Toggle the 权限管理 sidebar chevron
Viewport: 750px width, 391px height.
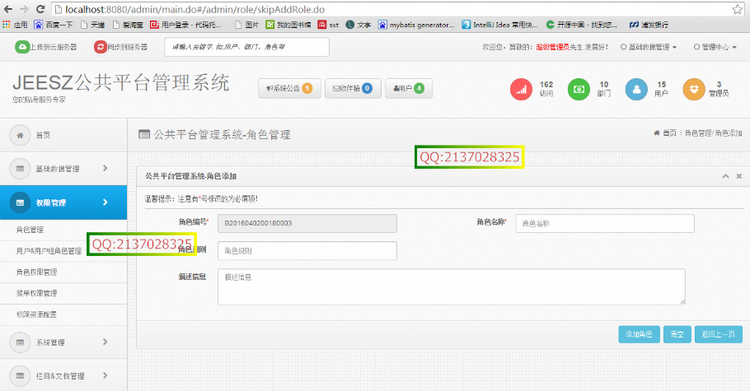tap(105, 202)
